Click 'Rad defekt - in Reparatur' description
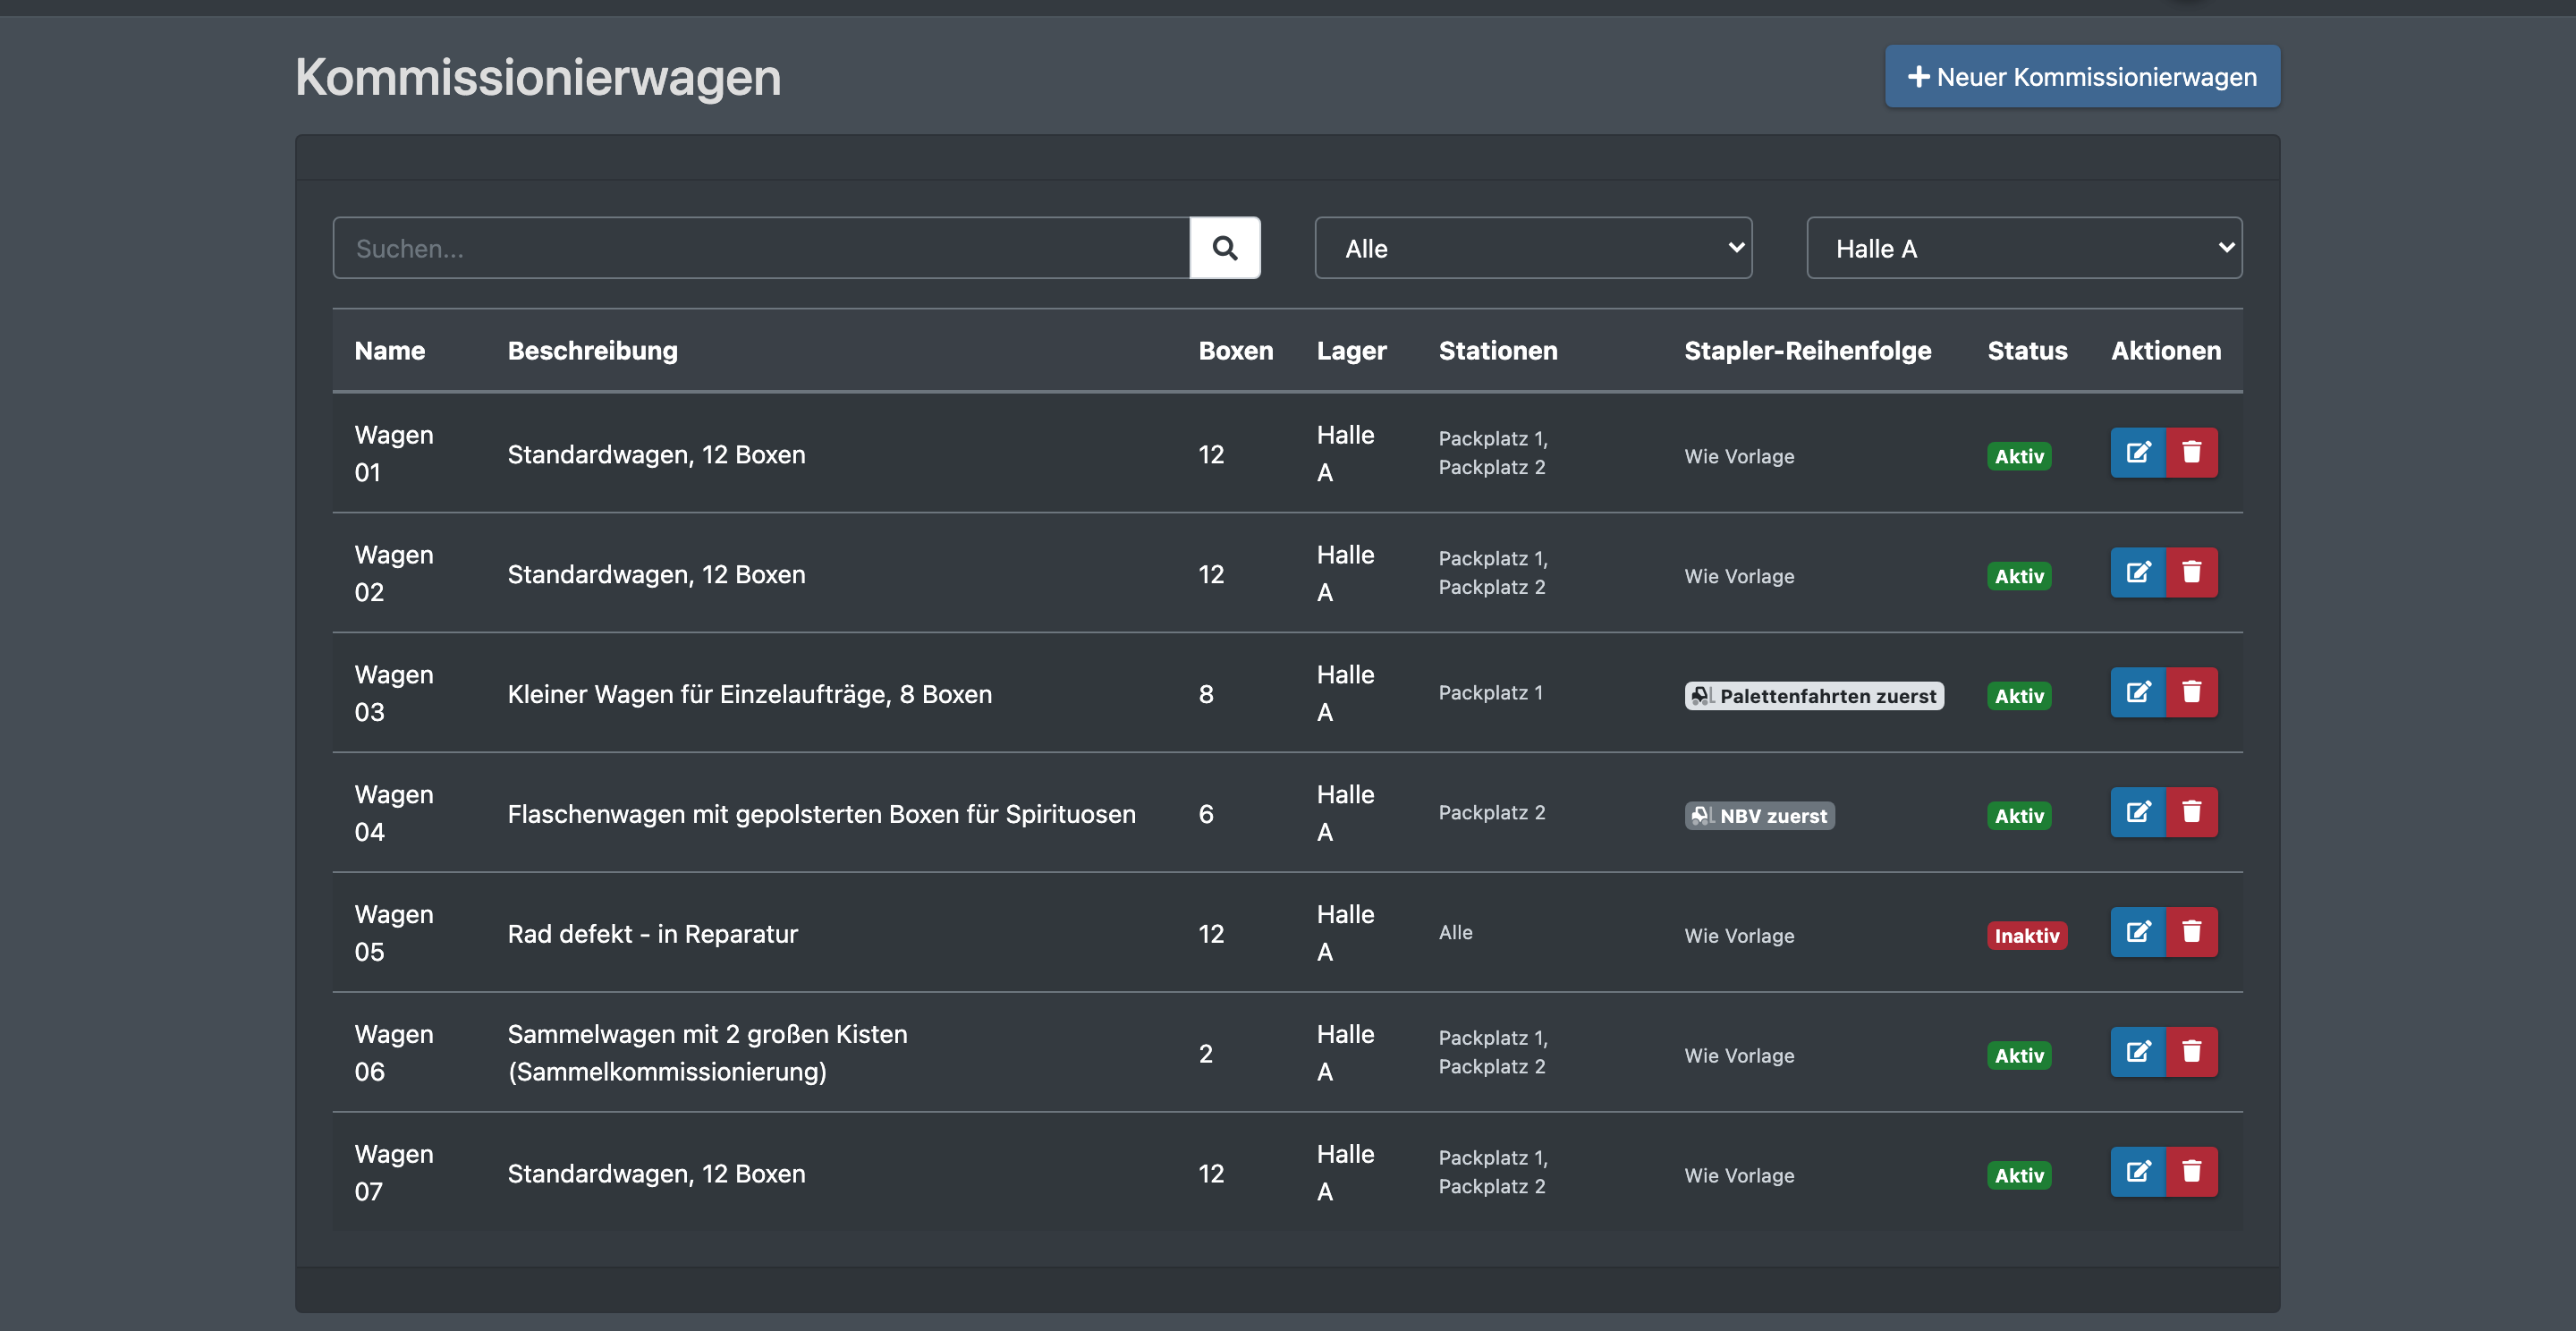Viewport: 2576px width, 1331px height. [x=653, y=934]
